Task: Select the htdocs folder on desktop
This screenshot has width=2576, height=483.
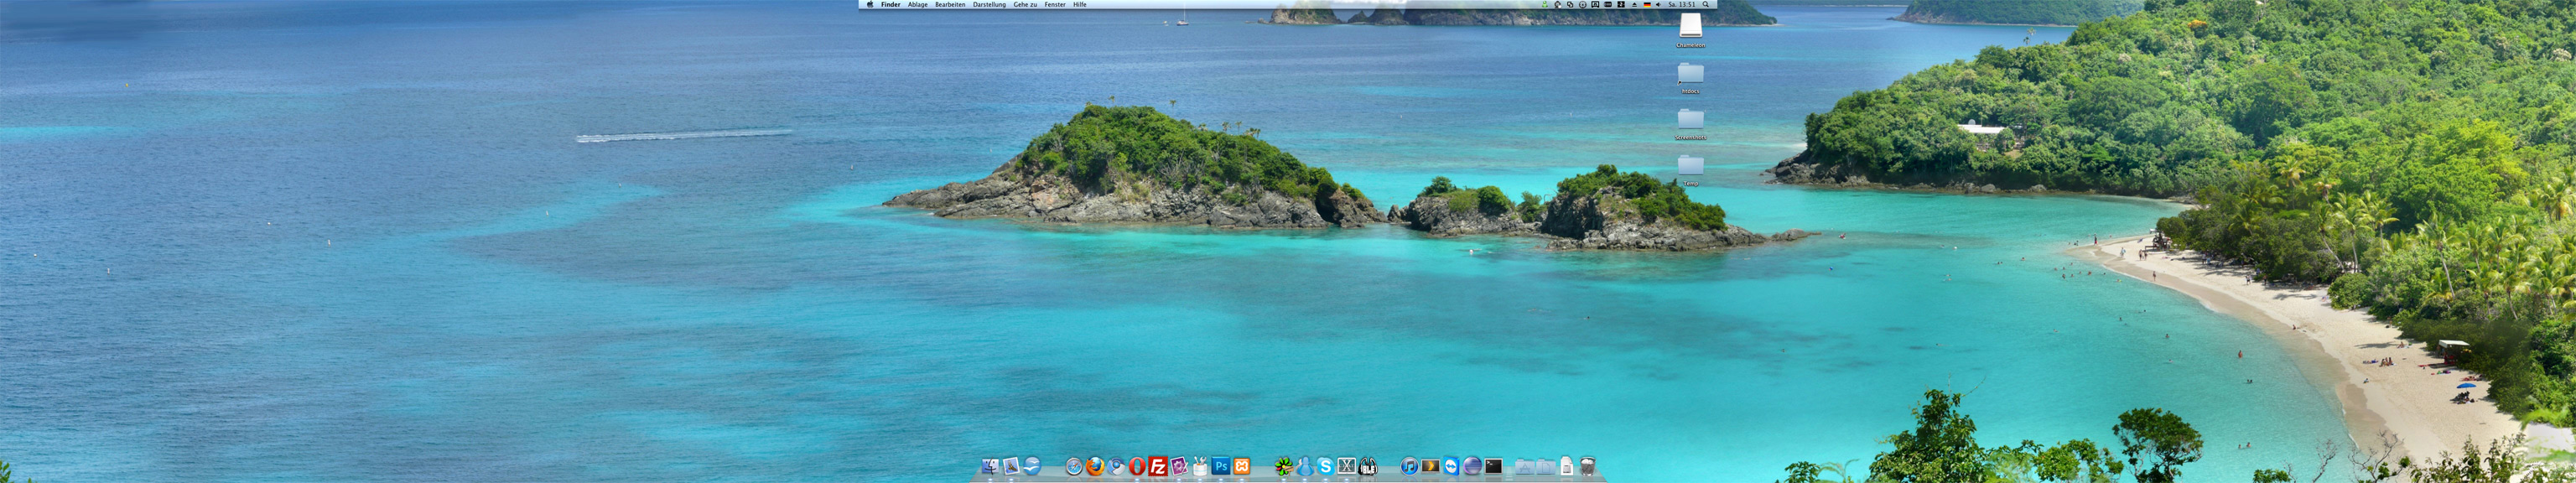Action: pos(1690,73)
